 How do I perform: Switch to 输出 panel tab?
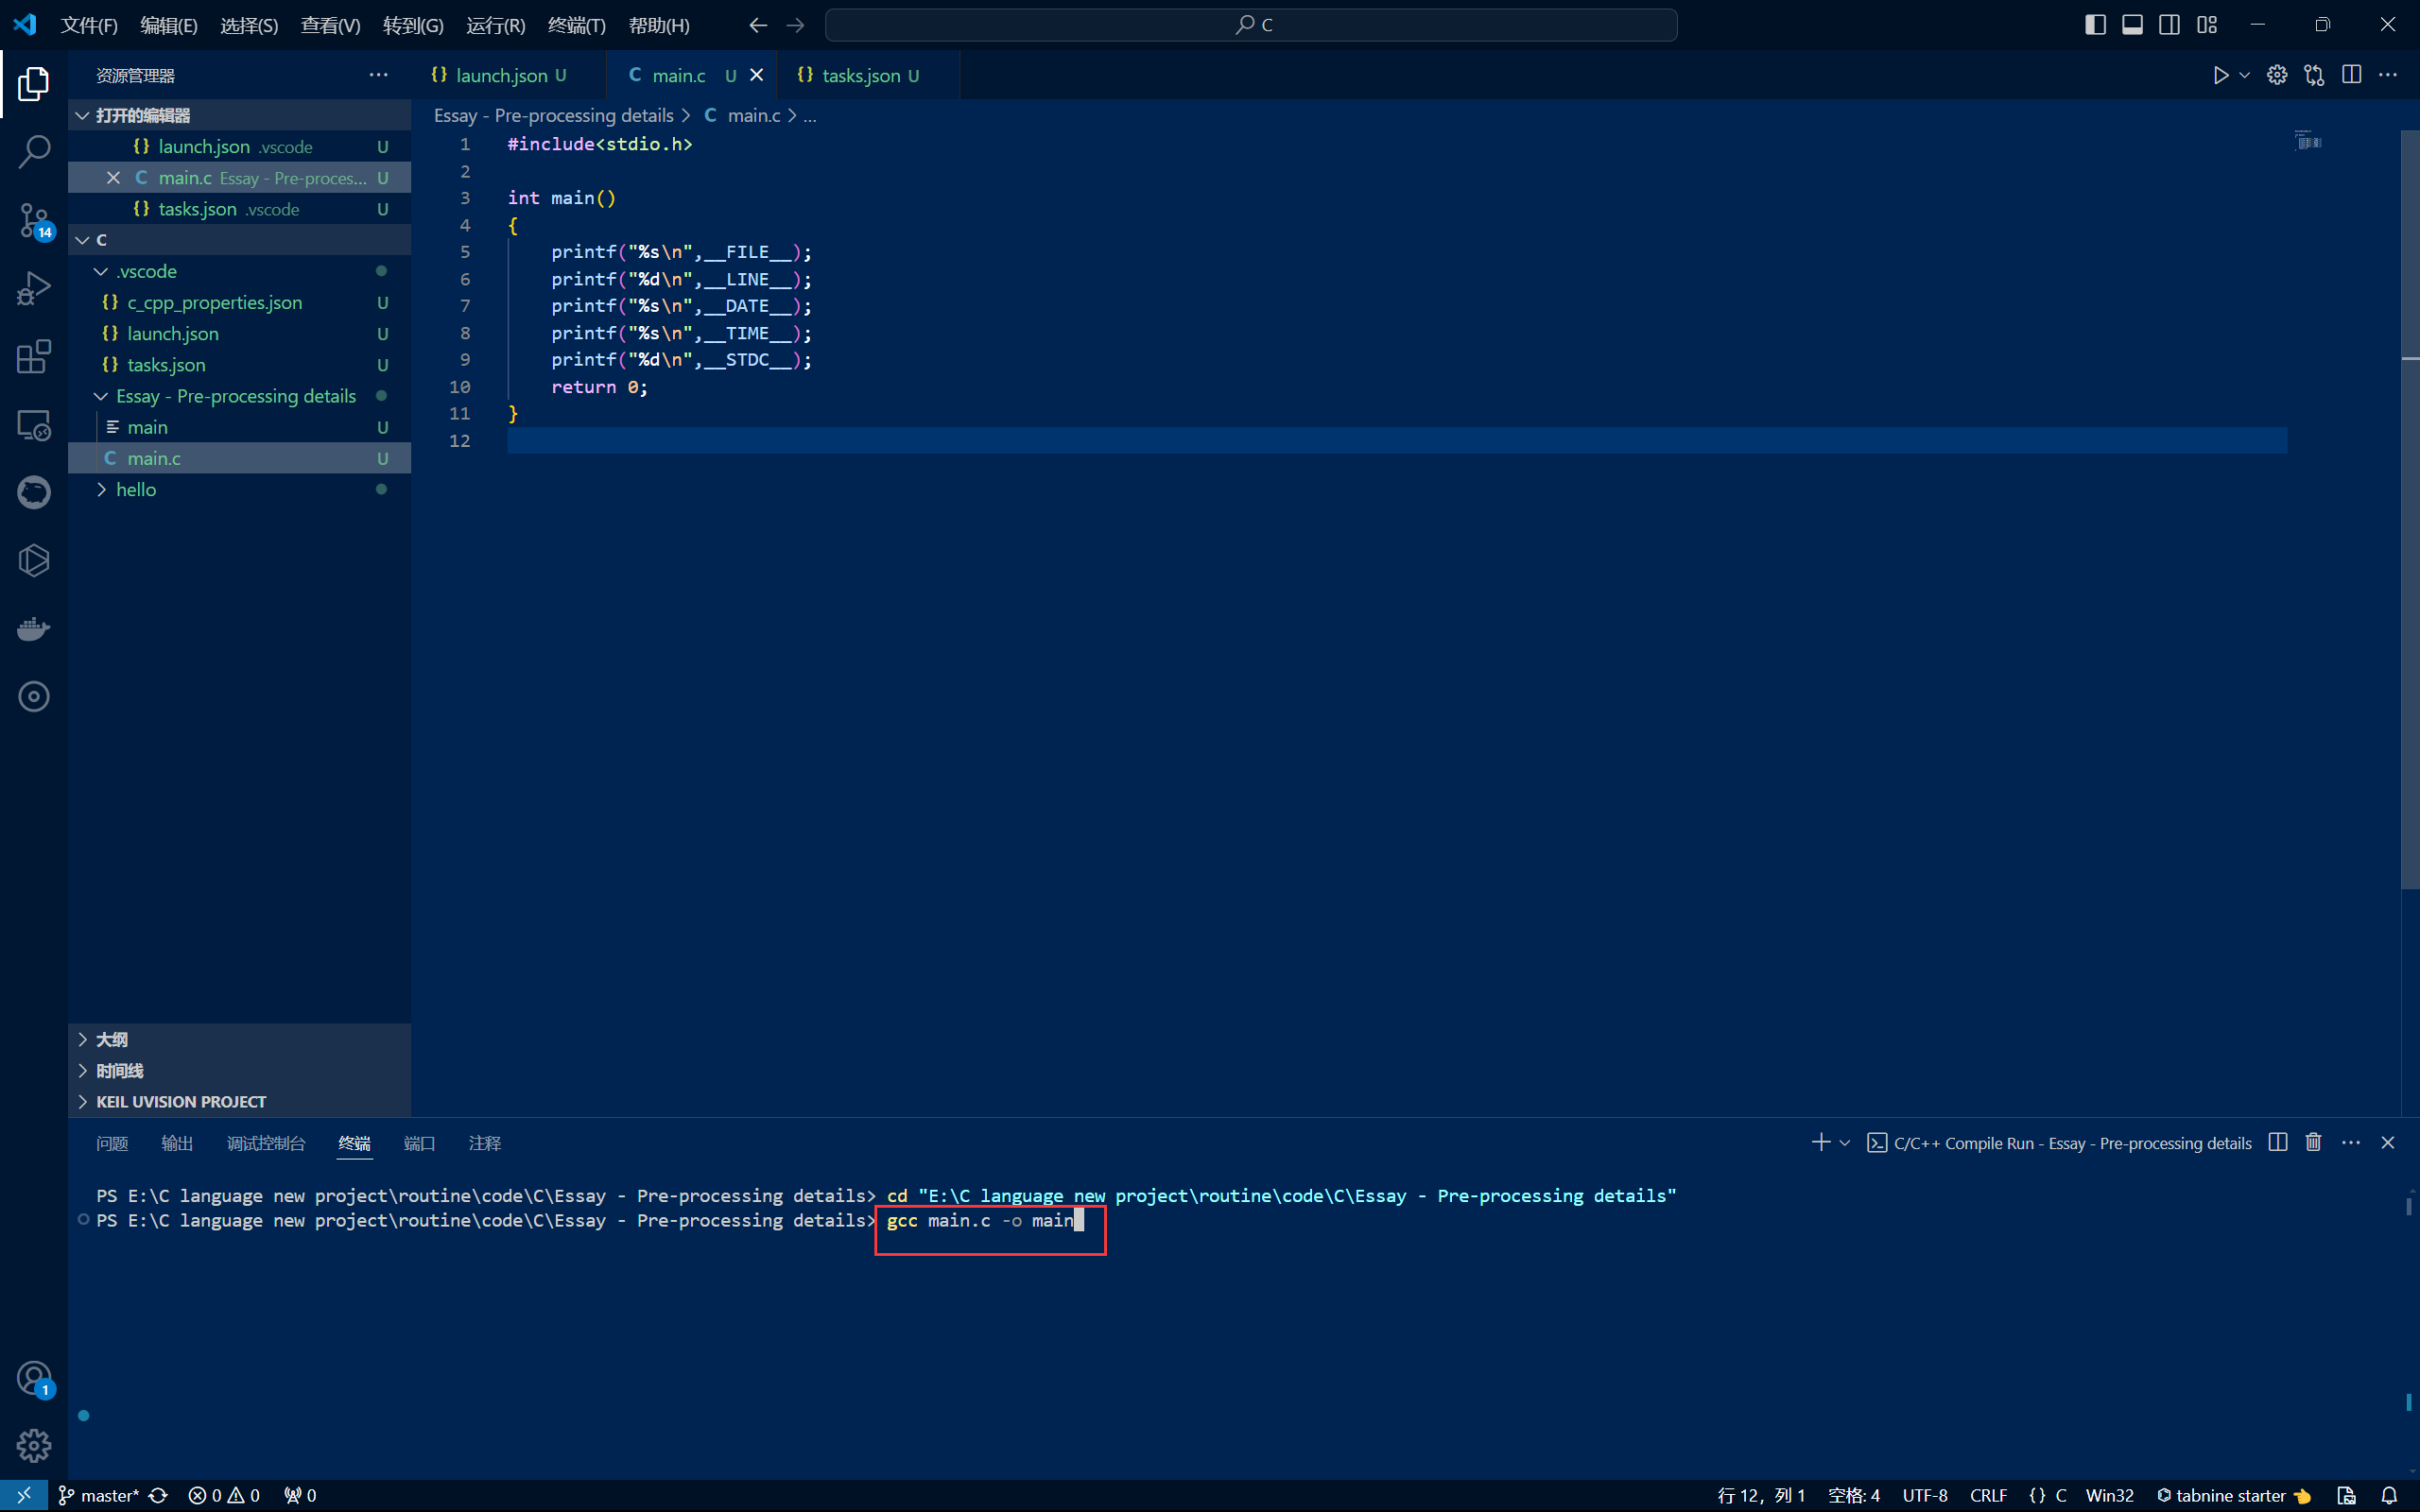tap(177, 1143)
